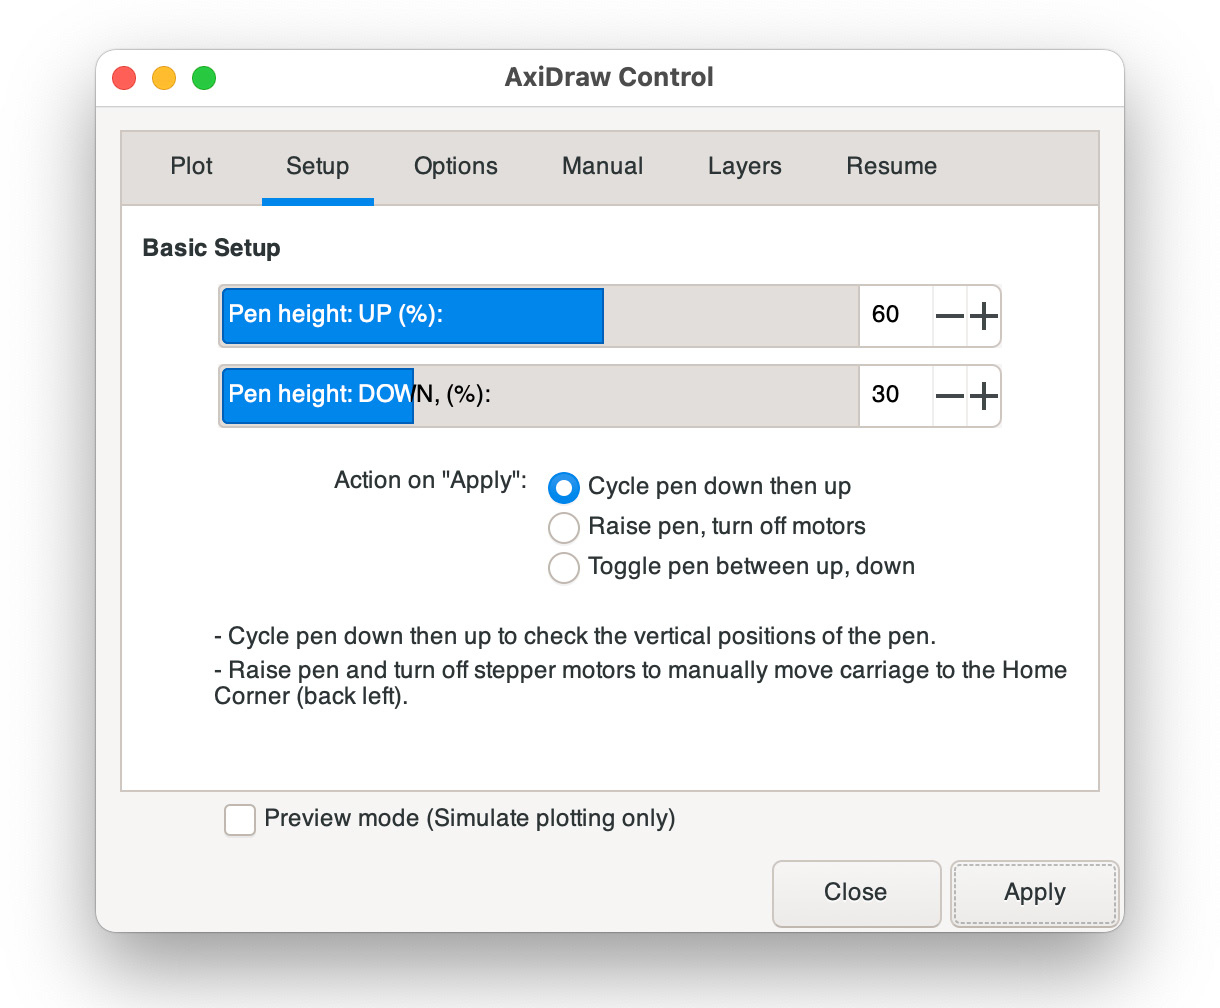Viewport: 1220px width, 1008px height.
Task: Click the Apply button
Action: pos(1035,893)
